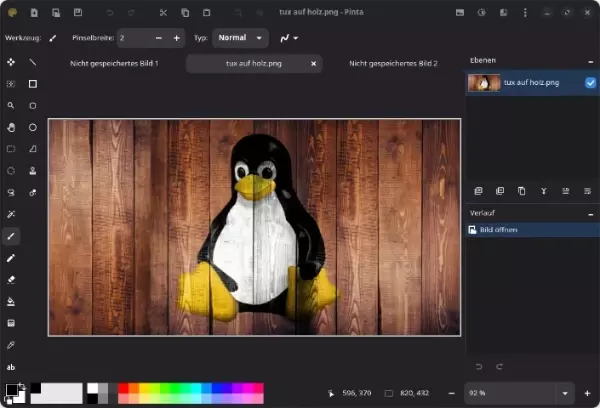Switch to Nicht gespeichertes Bild 2 tab
This screenshot has height=408, width=600.
point(393,64)
